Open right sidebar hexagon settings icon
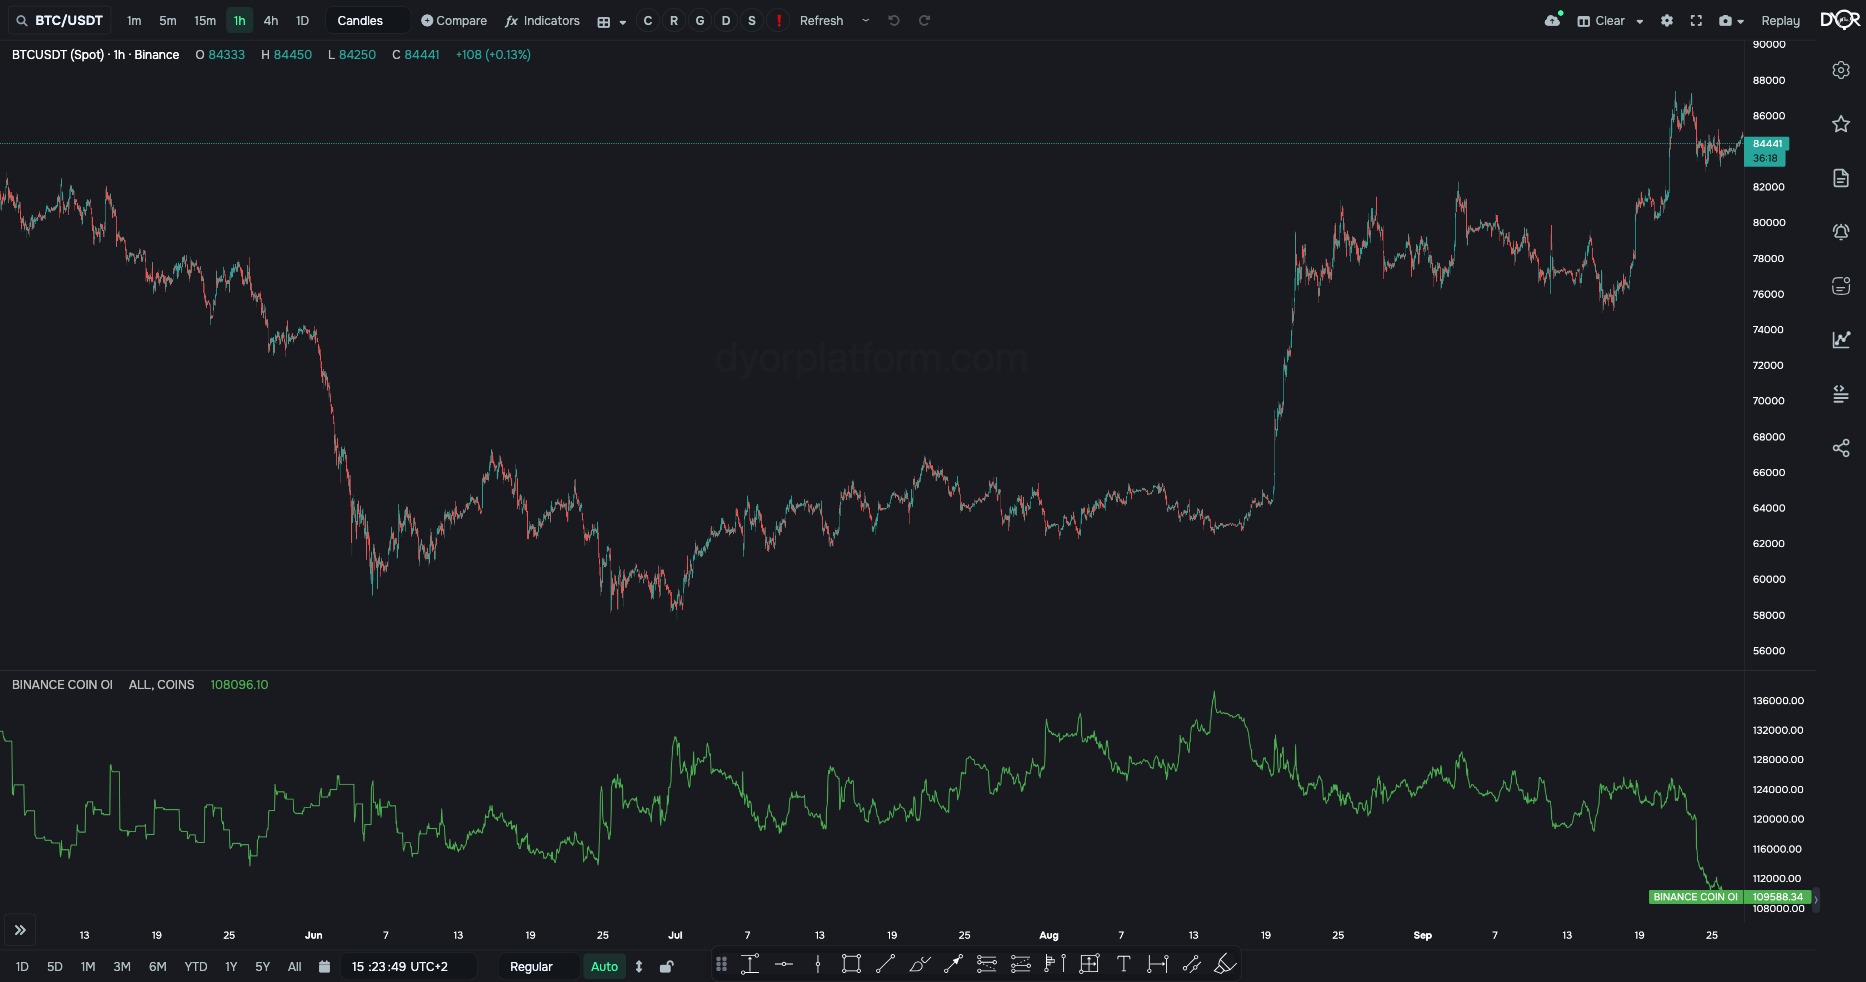Screen dimensions: 1866x982 [1841, 70]
